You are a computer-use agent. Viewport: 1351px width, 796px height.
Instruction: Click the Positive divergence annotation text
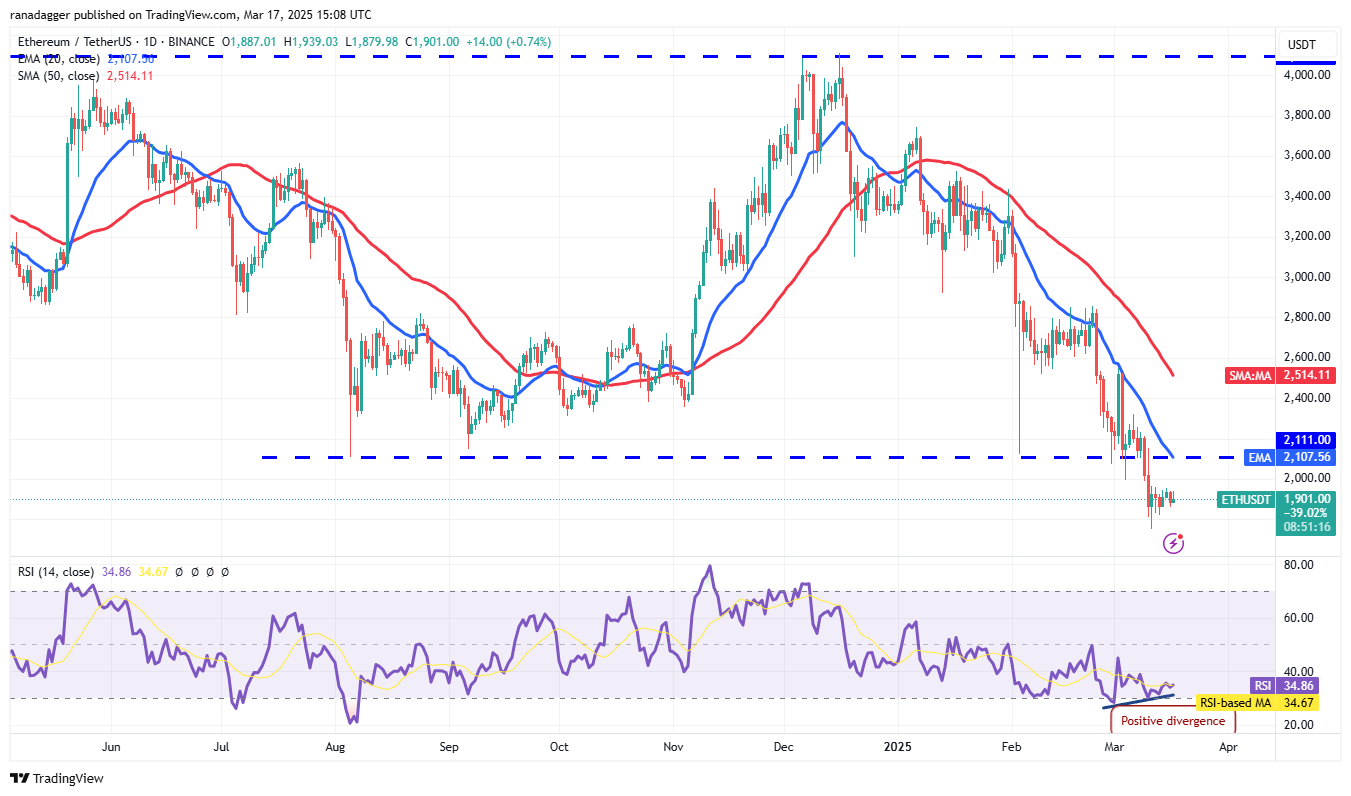(x=1171, y=720)
